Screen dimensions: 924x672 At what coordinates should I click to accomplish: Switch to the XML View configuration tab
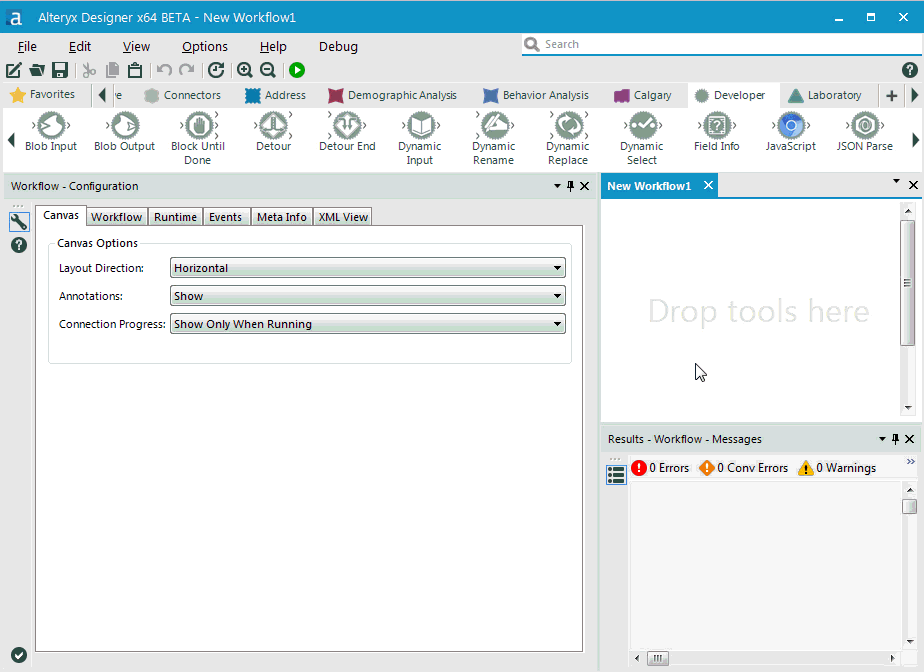pos(342,216)
